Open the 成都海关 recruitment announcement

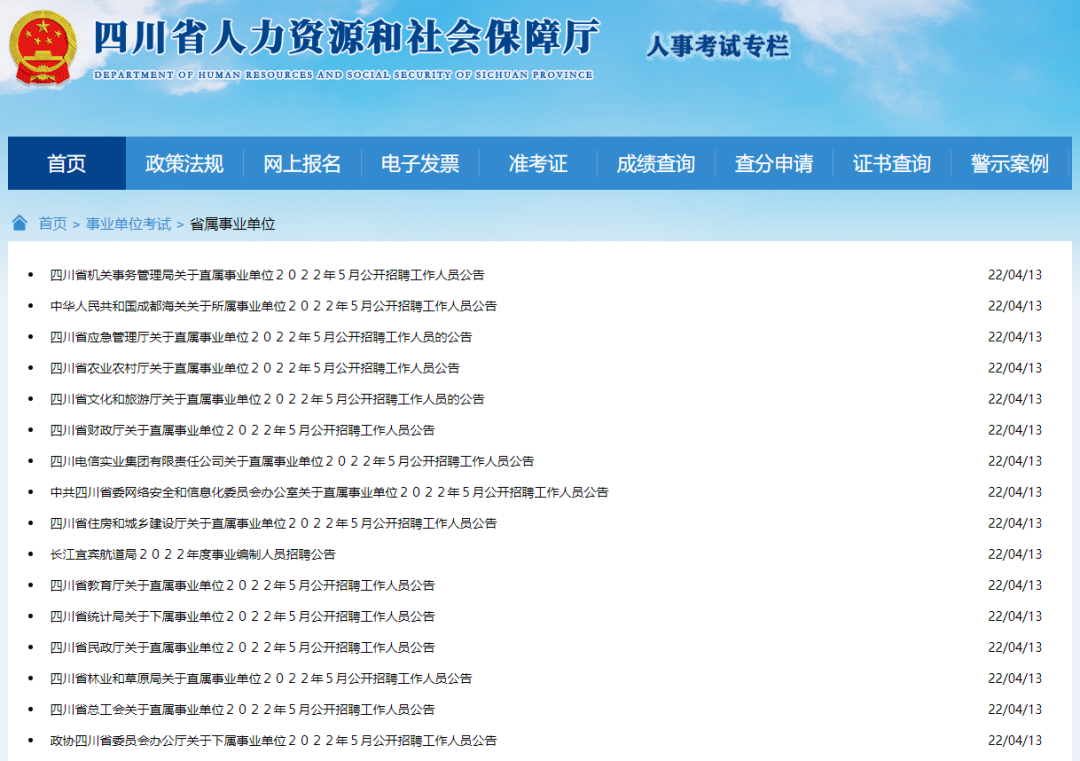click(x=273, y=306)
